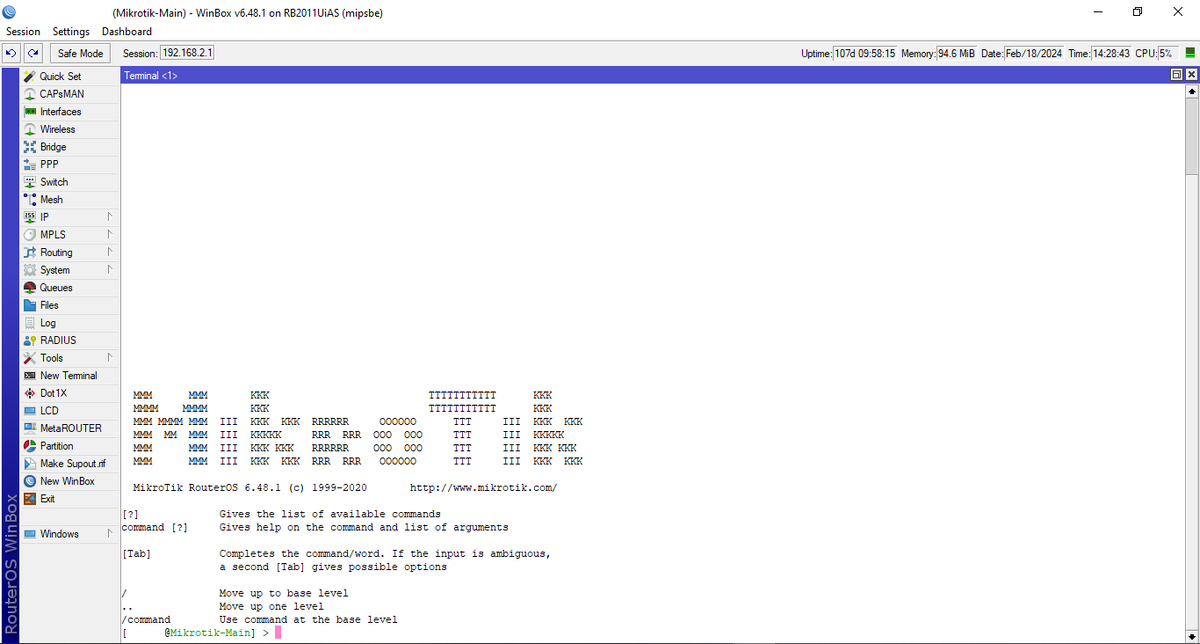Click the Undo arrow button

point(12,53)
